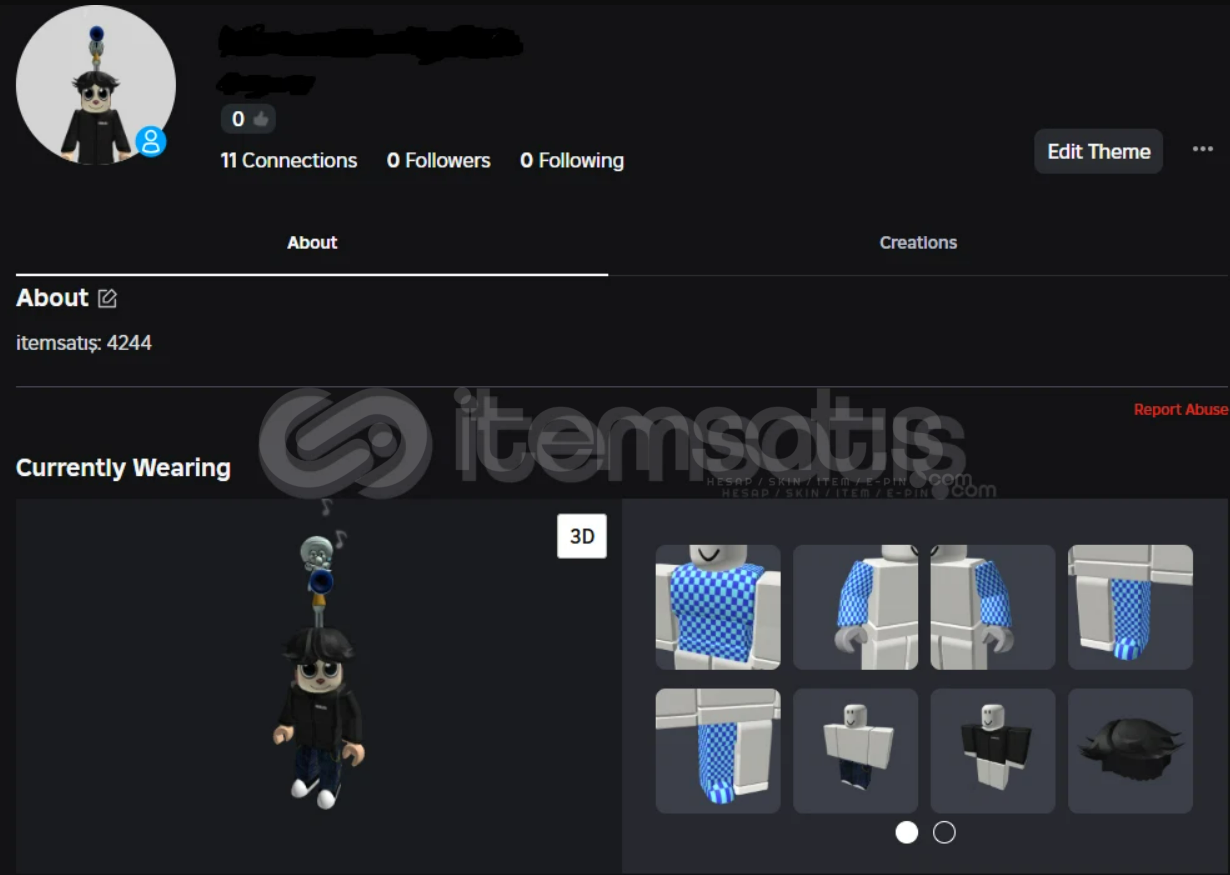Image resolution: width=1230 pixels, height=875 pixels.
Task: Click the Edit Theme button
Action: tap(1098, 151)
